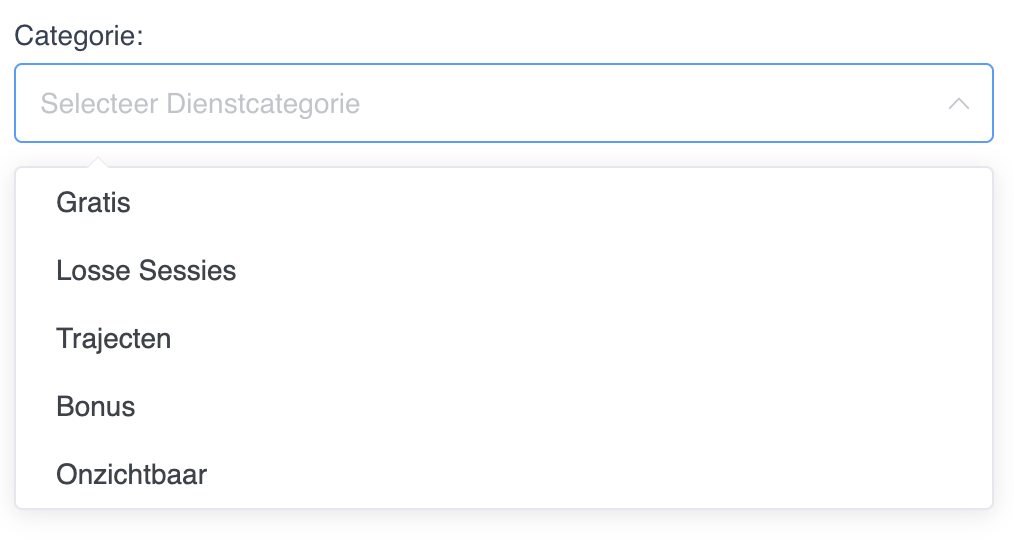The image size is (1014, 546).
Task: Focus the Selecteer Dienstcategorie placeholder text
Action: pyautogui.click(x=200, y=104)
